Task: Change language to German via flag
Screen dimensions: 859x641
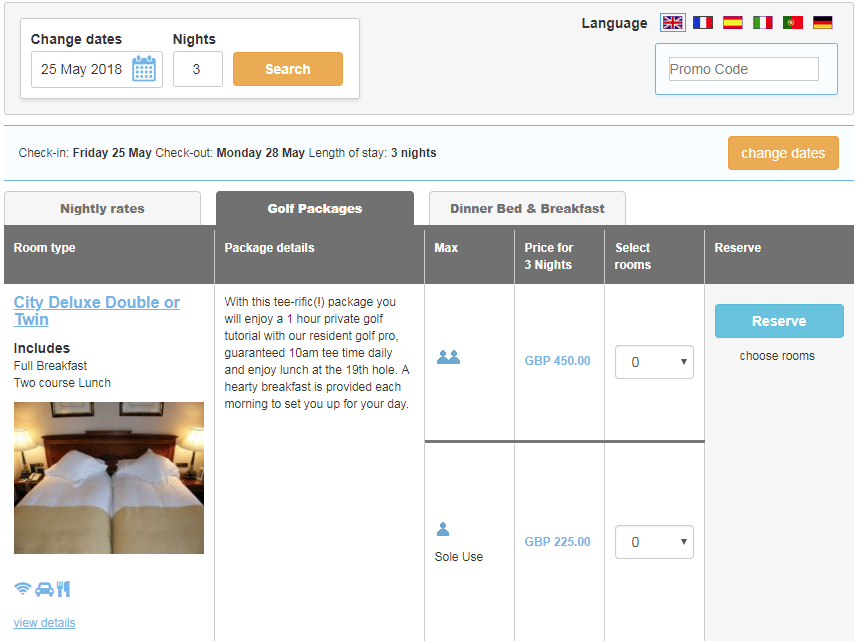Action: (x=823, y=22)
